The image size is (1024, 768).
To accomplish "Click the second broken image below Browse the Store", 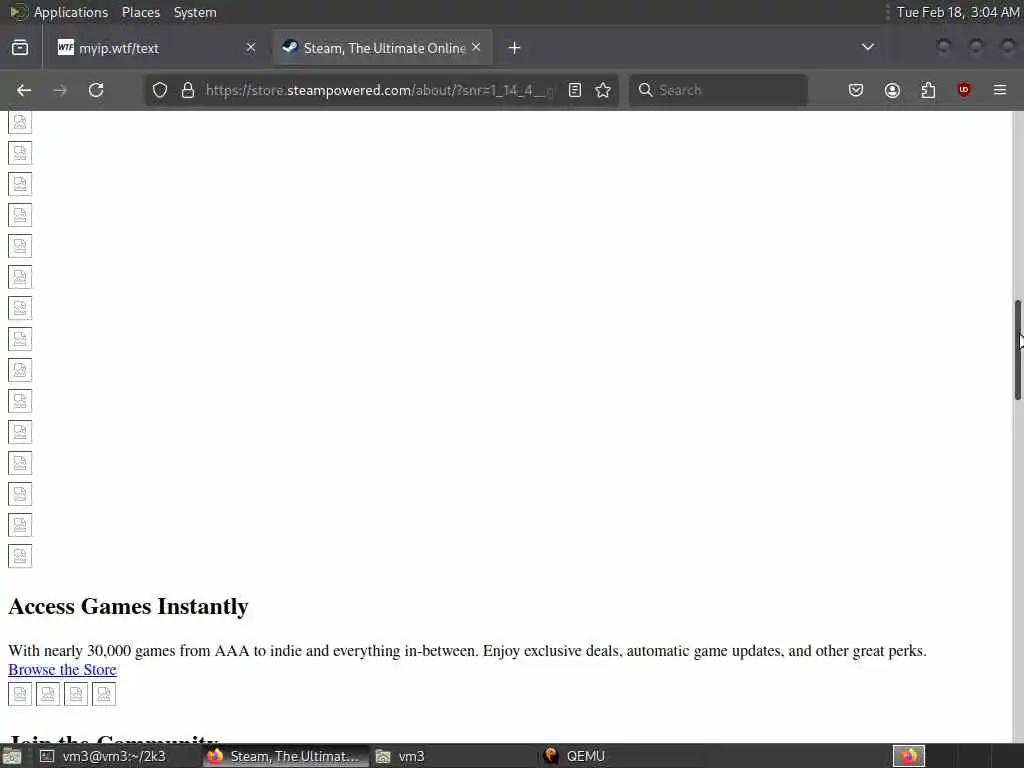I will tap(48, 694).
